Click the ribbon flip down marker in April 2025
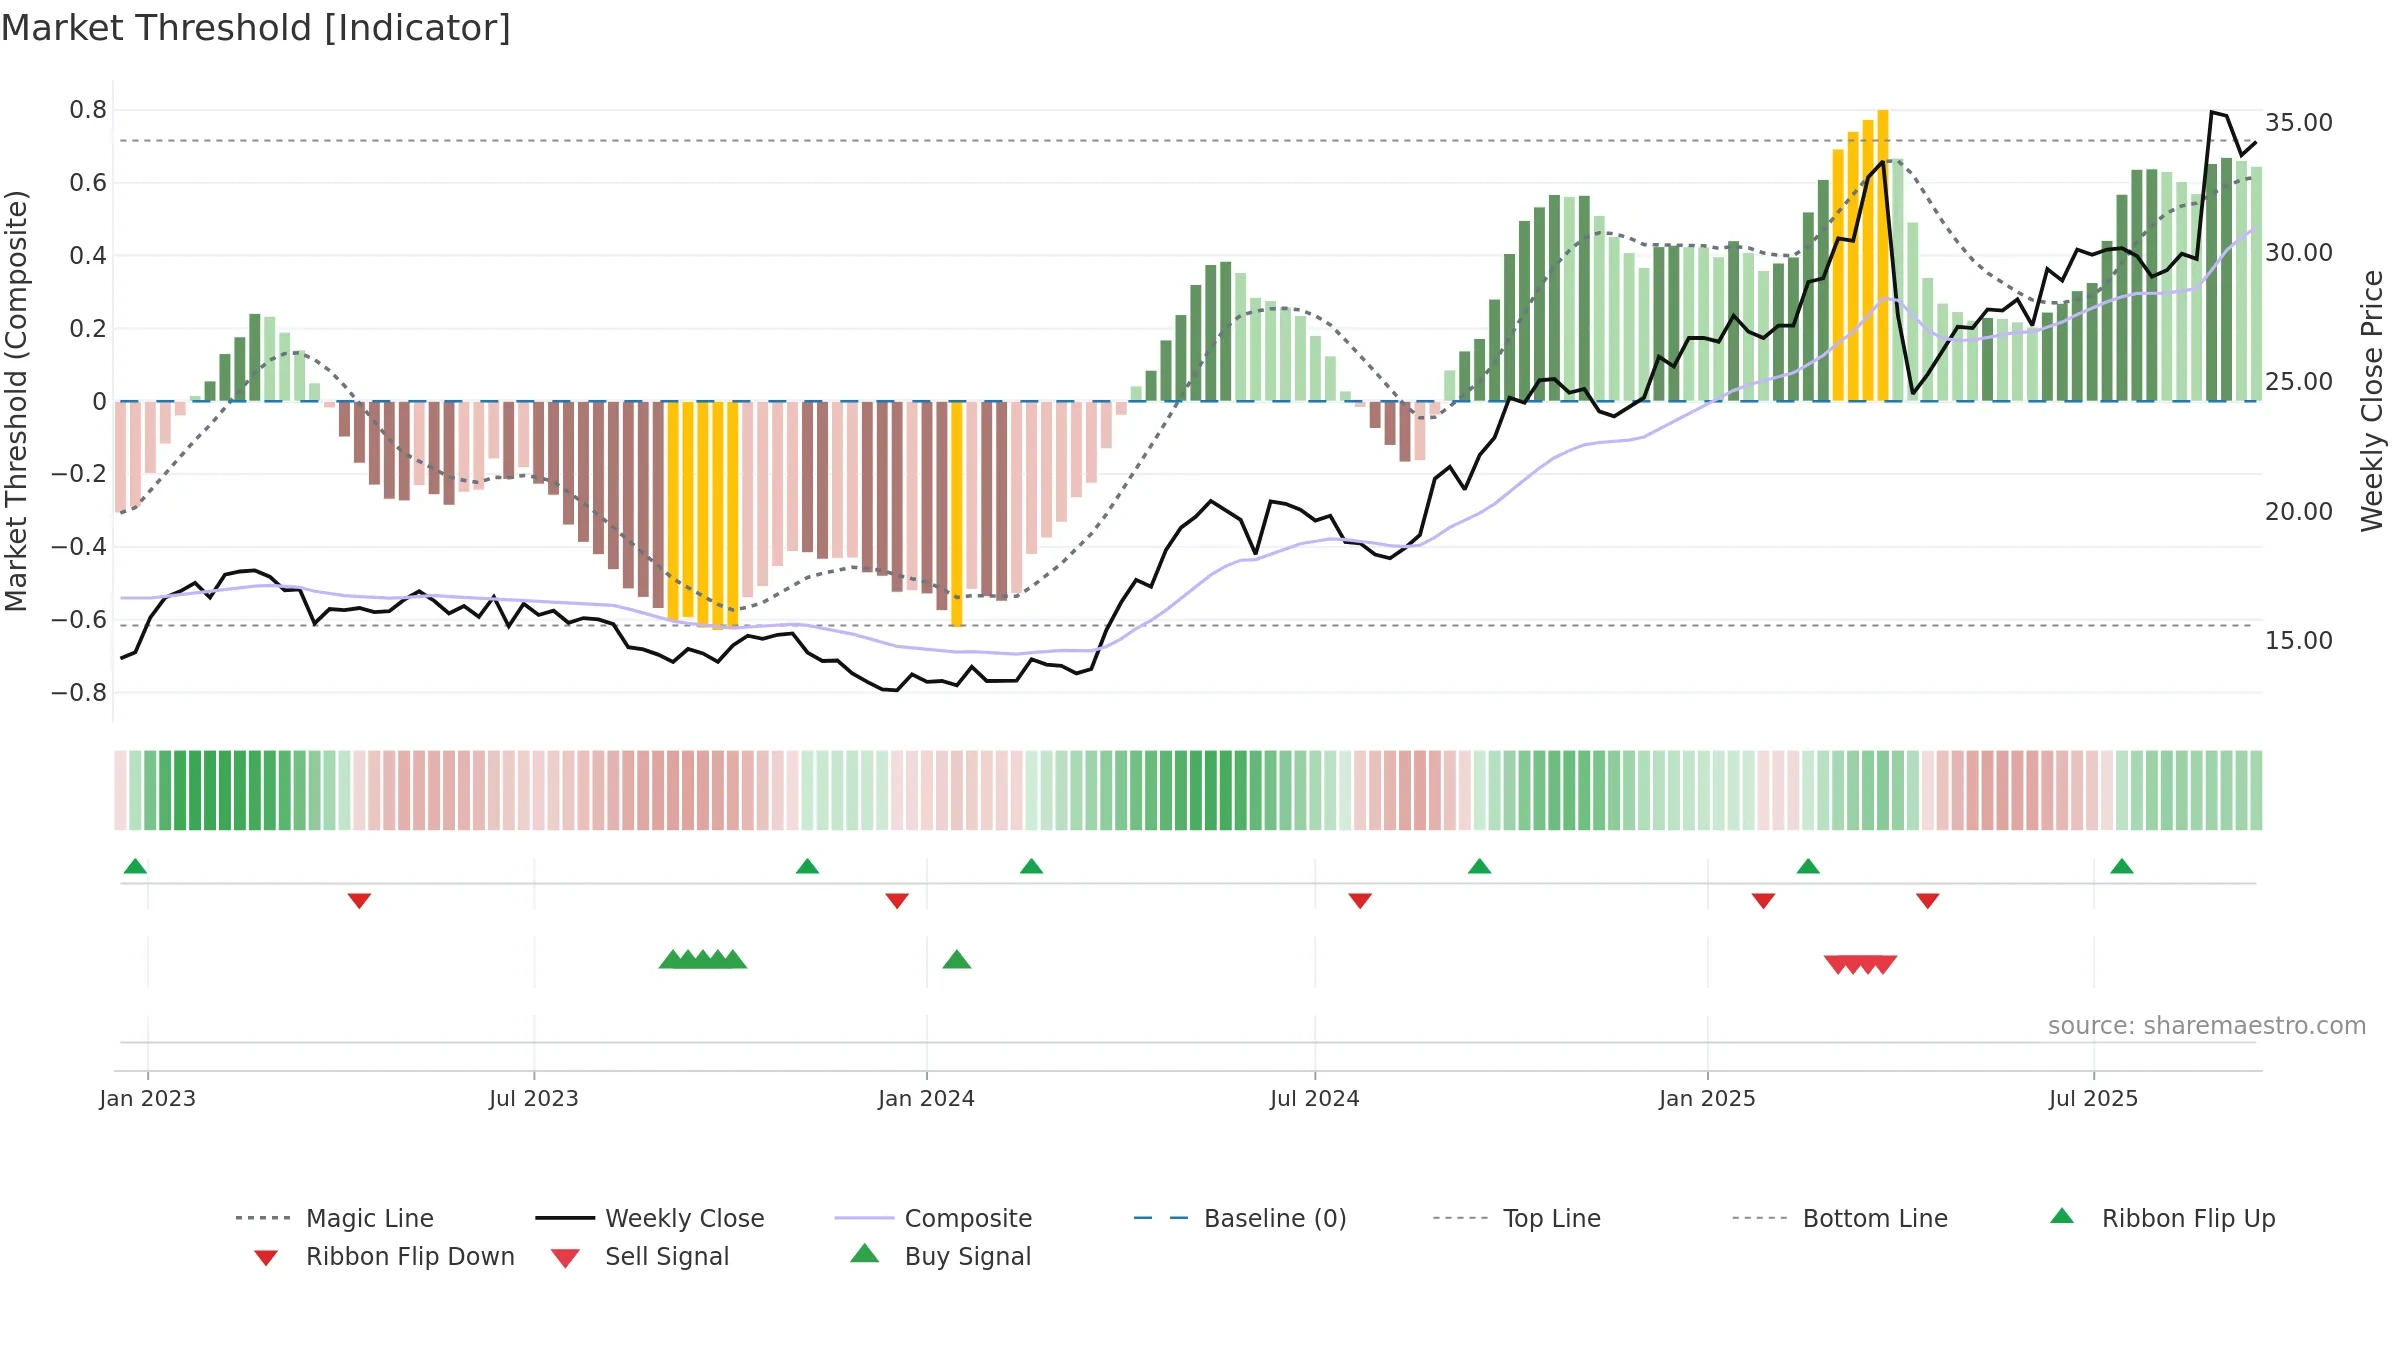2400x1350 pixels. (x=1928, y=901)
